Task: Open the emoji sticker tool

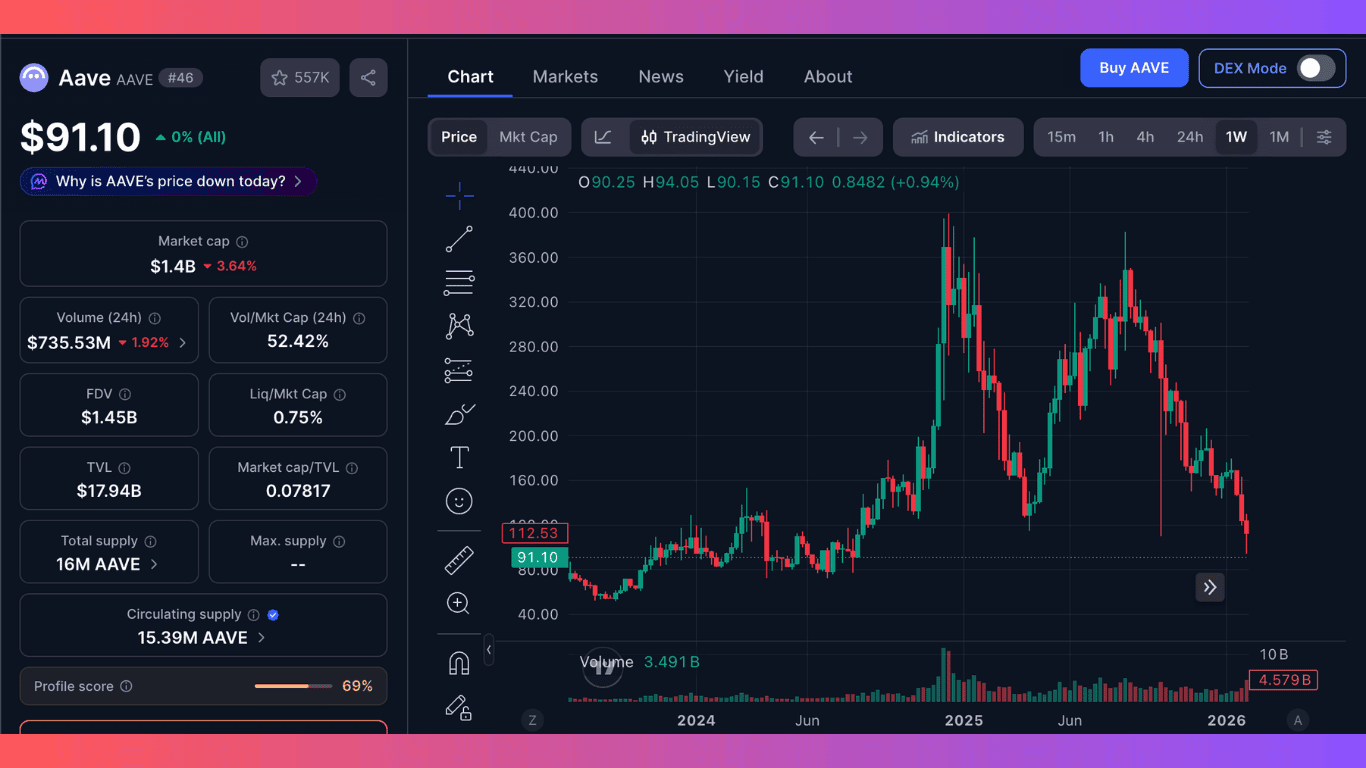Action: tap(458, 501)
